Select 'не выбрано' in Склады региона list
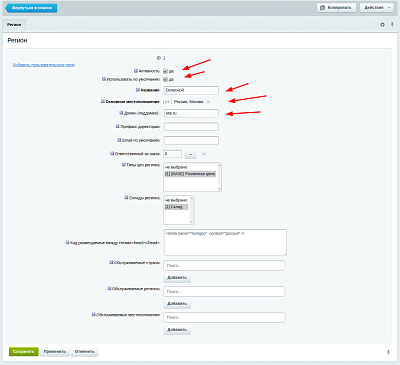The width and height of the screenshot is (400, 365). coord(177,200)
